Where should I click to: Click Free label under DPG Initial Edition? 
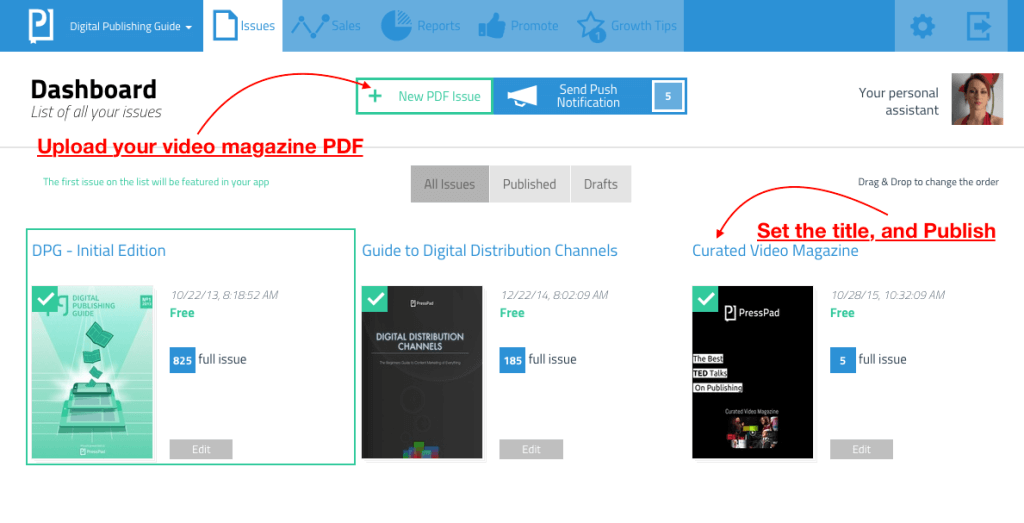tap(182, 313)
